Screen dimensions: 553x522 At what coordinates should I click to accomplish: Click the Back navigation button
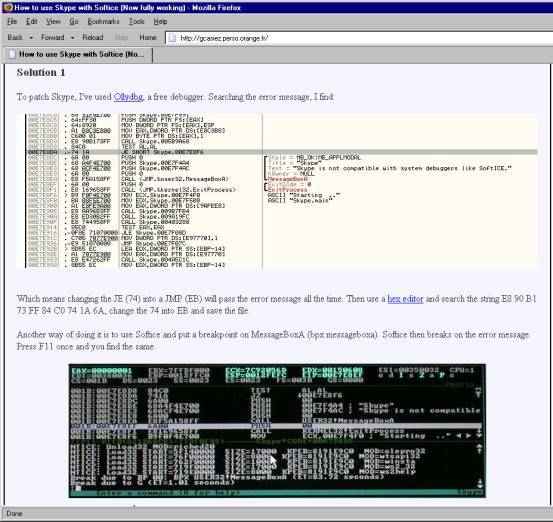click(15, 37)
